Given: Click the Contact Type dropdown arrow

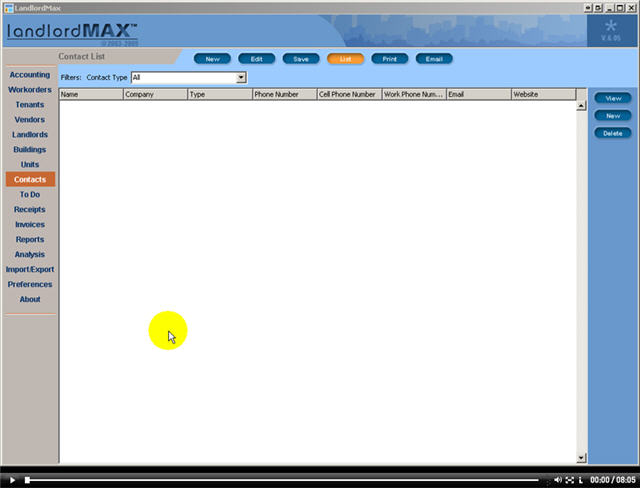Looking at the screenshot, I should point(241,78).
